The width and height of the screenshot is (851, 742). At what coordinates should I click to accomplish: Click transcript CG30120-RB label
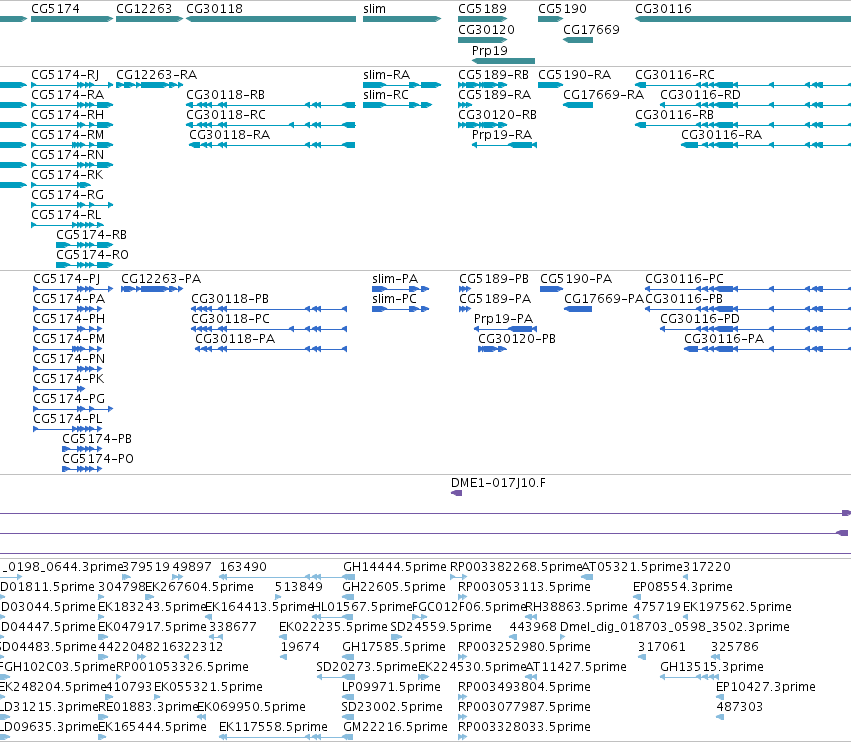click(x=497, y=115)
